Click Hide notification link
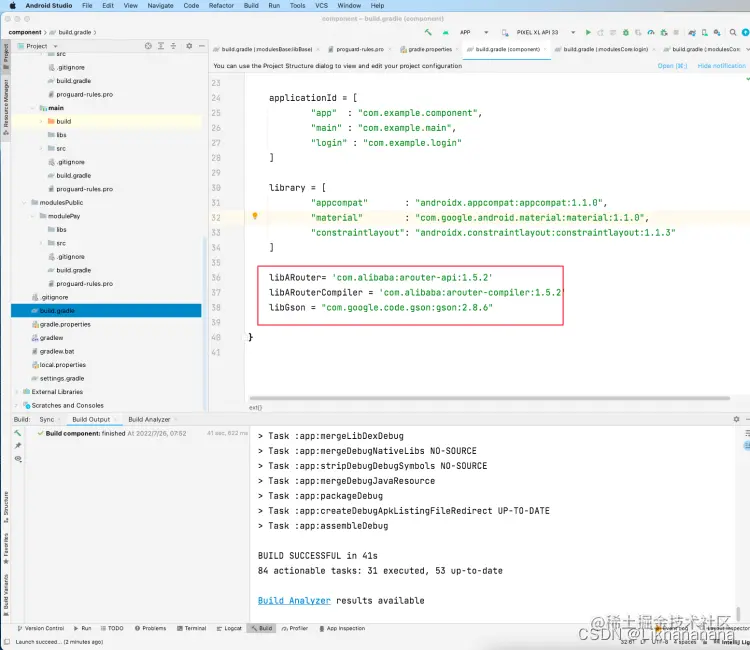Screen dimensions: 750x650 pos(721,66)
